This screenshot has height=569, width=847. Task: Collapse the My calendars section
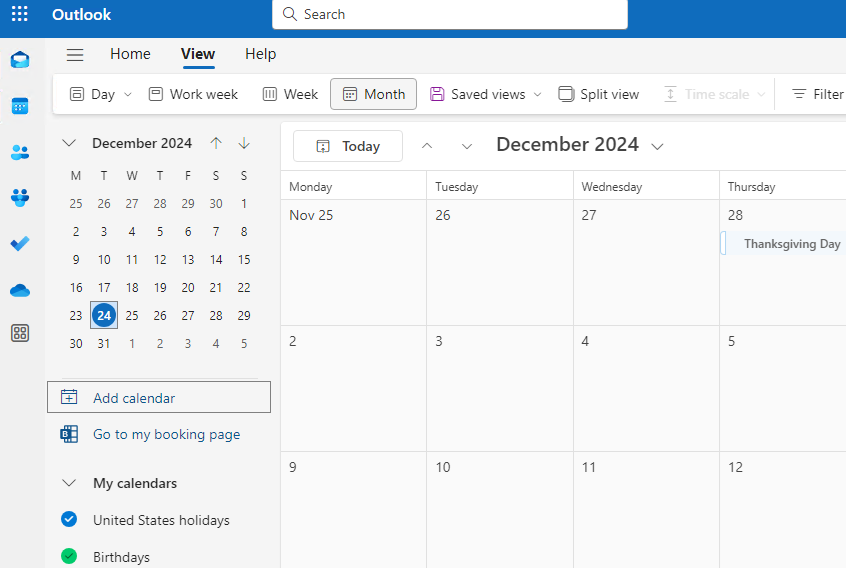click(x=69, y=483)
